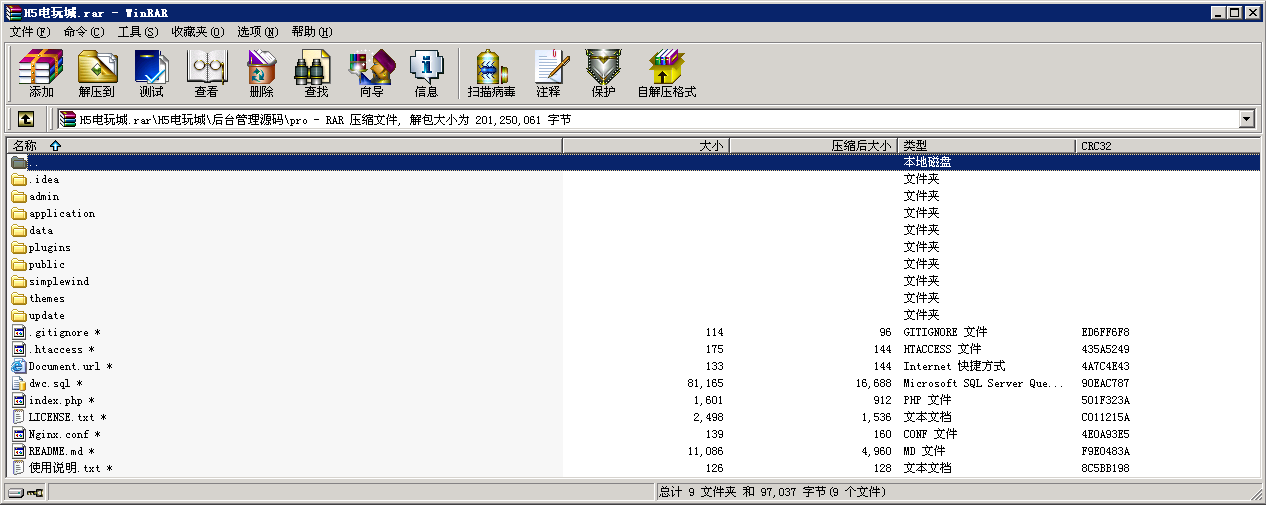This screenshot has width=1266, height=505.
Task: Start the virus scan (扫描病毒) tool
Action: pyautogui.click(x=491, y=73)
